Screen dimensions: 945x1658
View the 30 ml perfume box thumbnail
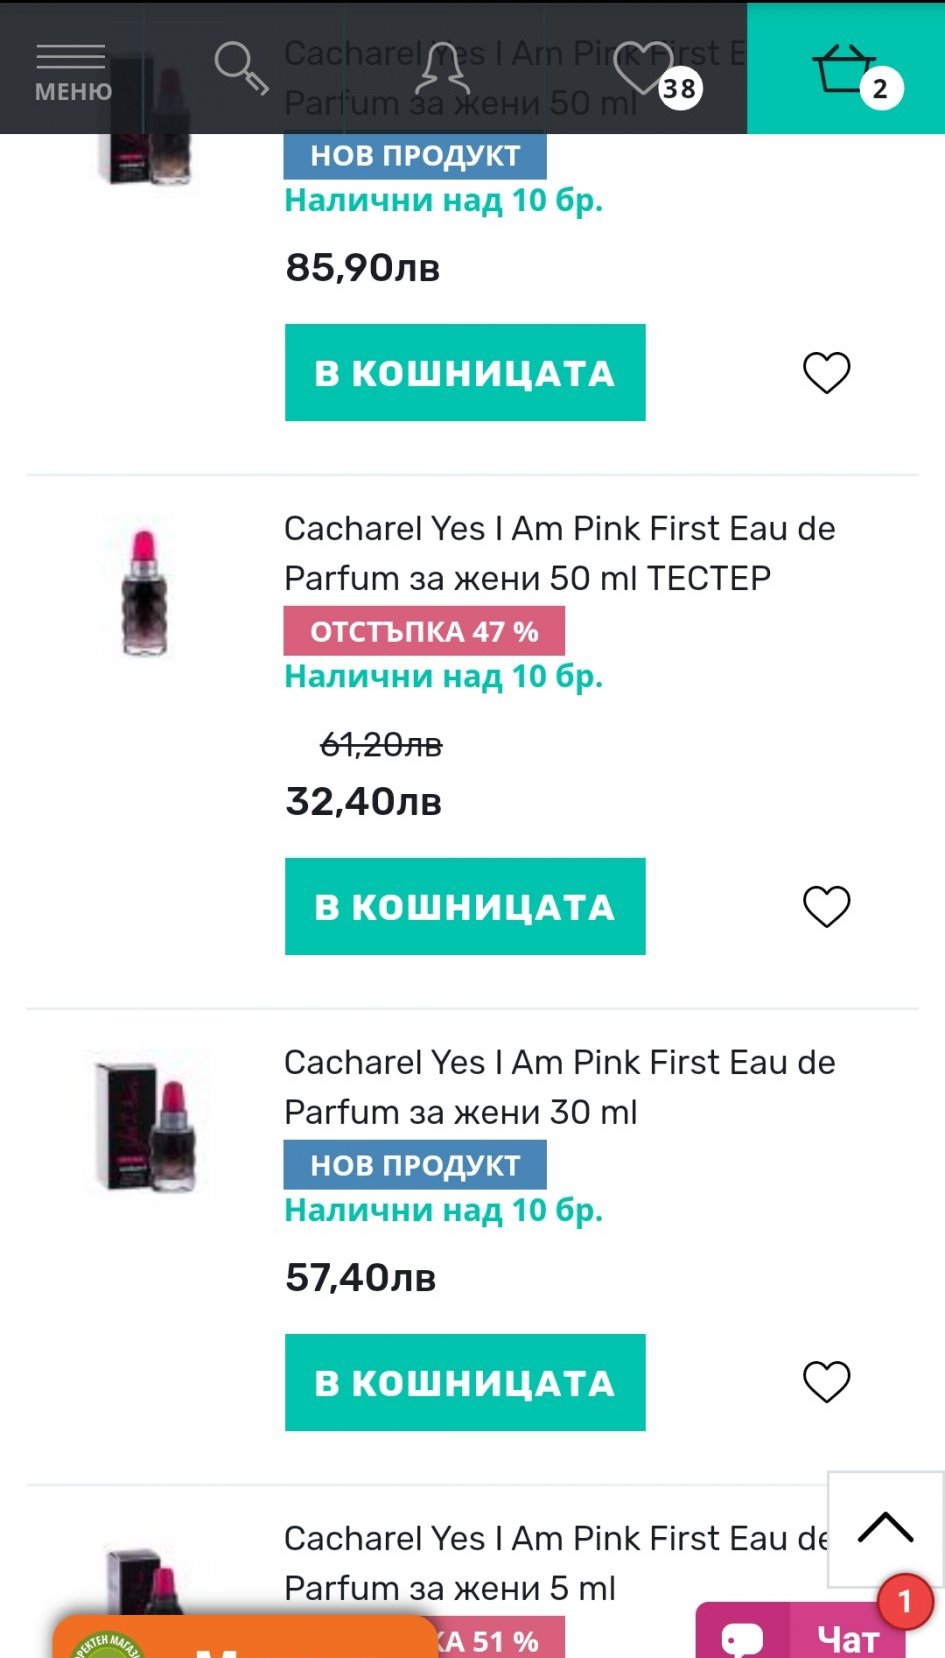click(x=145, y=1127)
